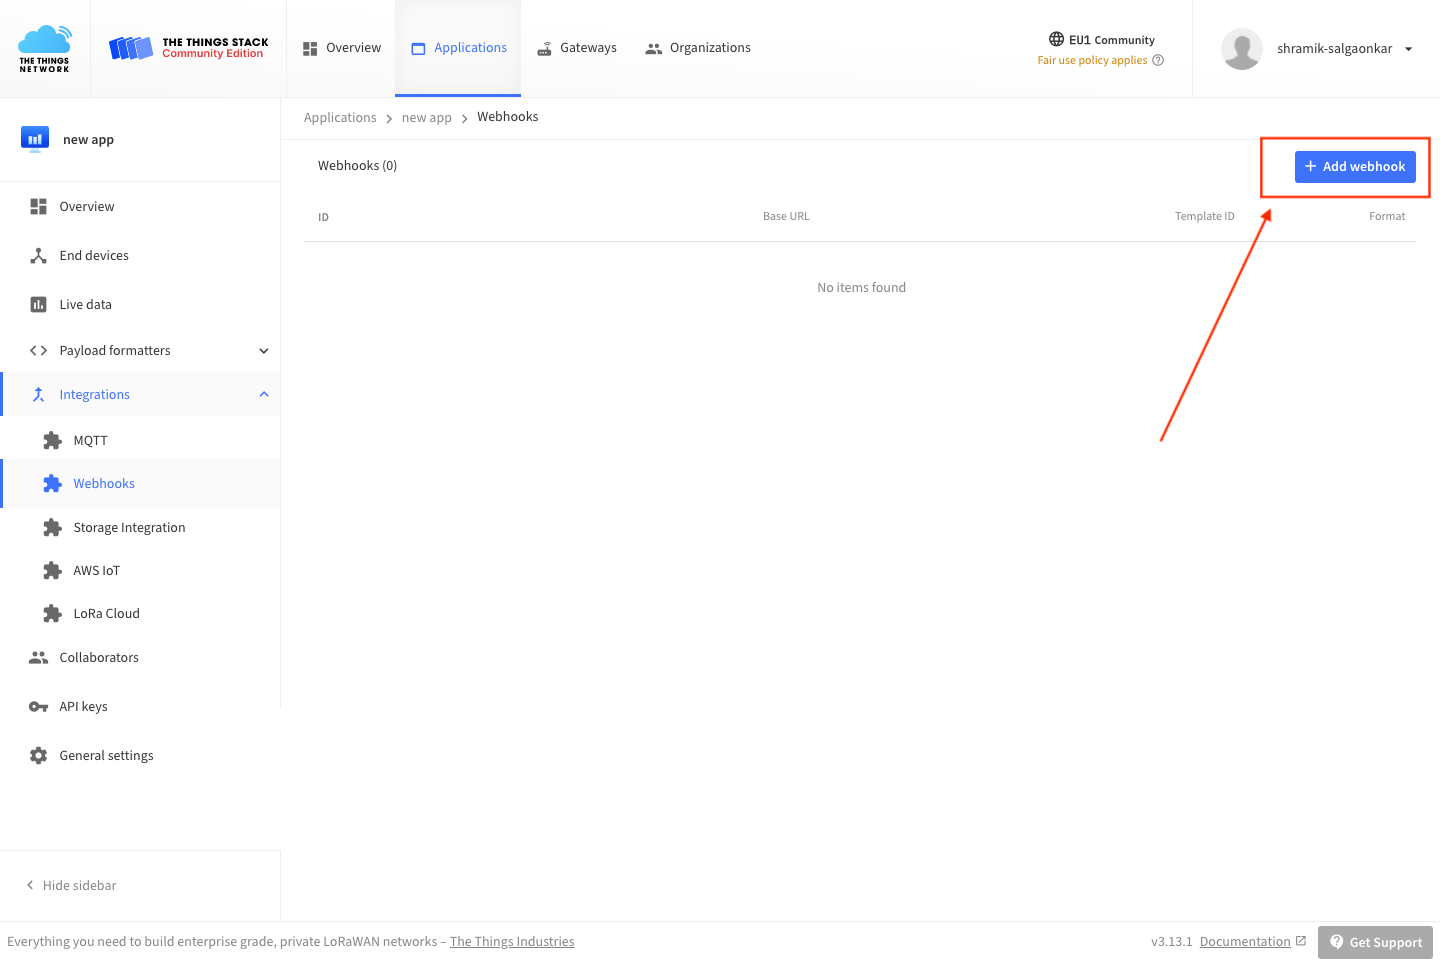Image resolution: width=1440 pixels, height=963 pixels.
Task: Click the Add webhook button
Action: (x=1355, y=167)
